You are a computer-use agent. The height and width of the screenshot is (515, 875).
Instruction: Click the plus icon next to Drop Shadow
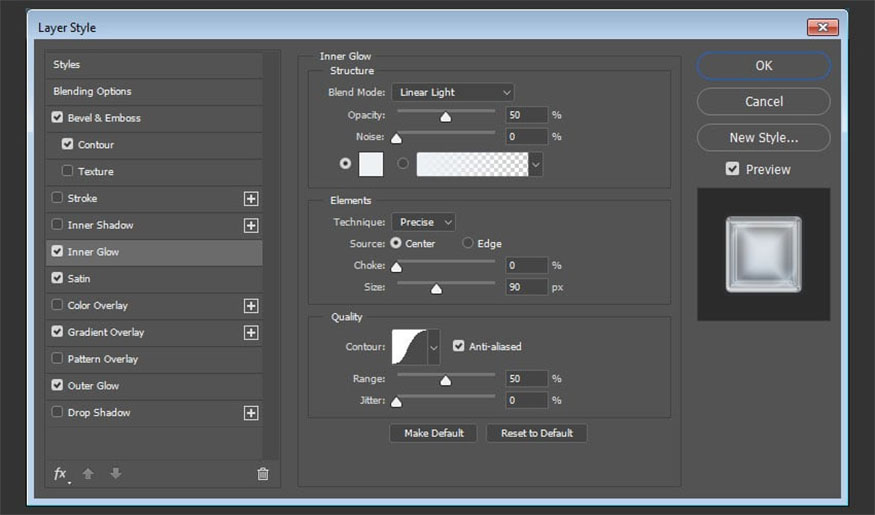click(x=251, y=413)
